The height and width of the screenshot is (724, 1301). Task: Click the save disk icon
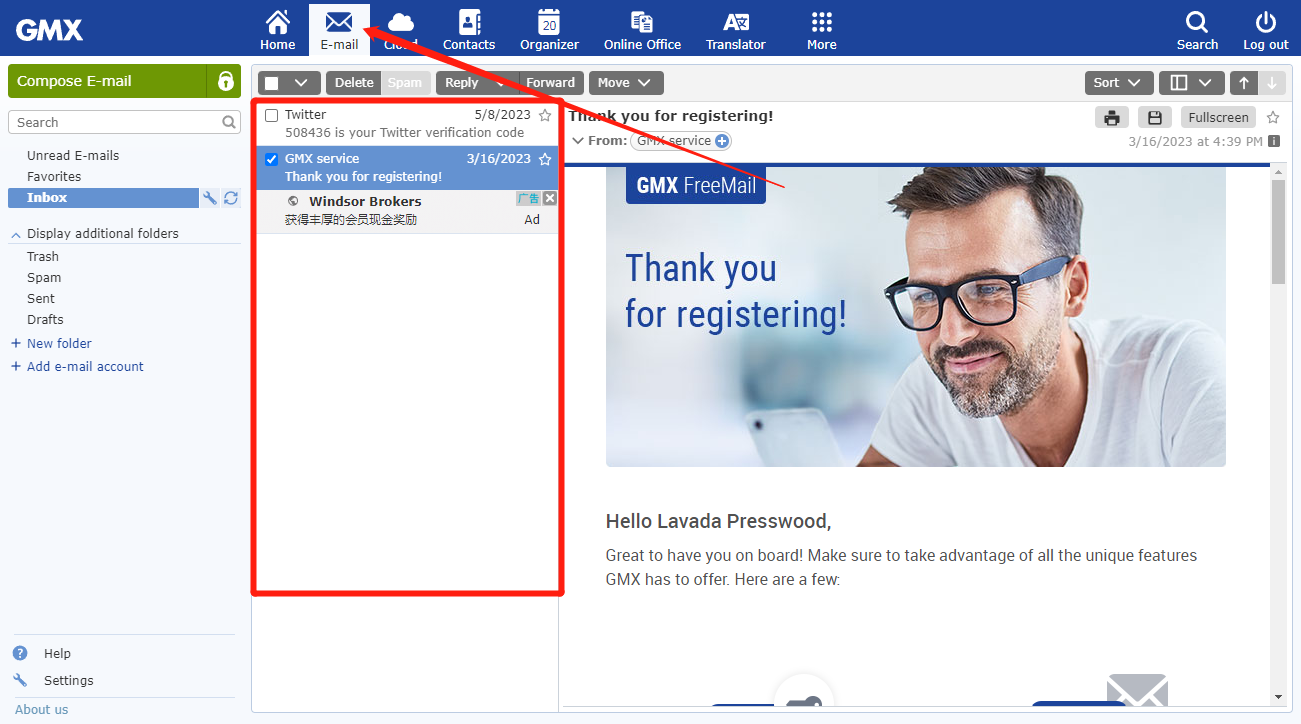[x=1154, y=118]
